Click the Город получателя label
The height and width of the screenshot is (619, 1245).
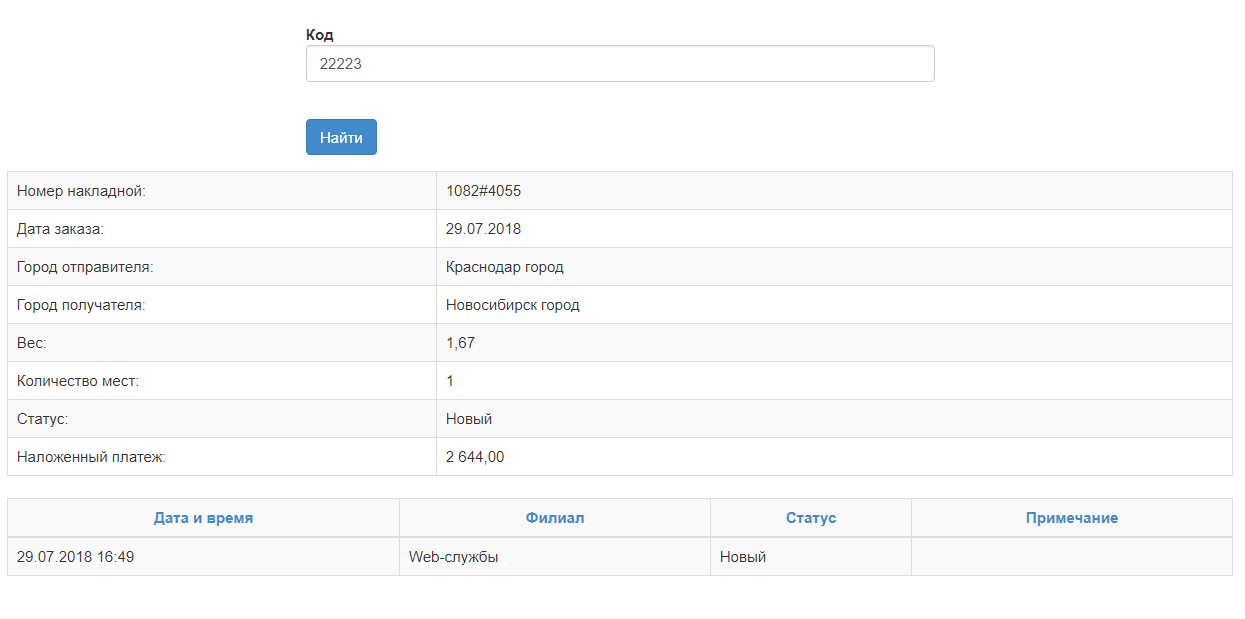click(81, 305)
